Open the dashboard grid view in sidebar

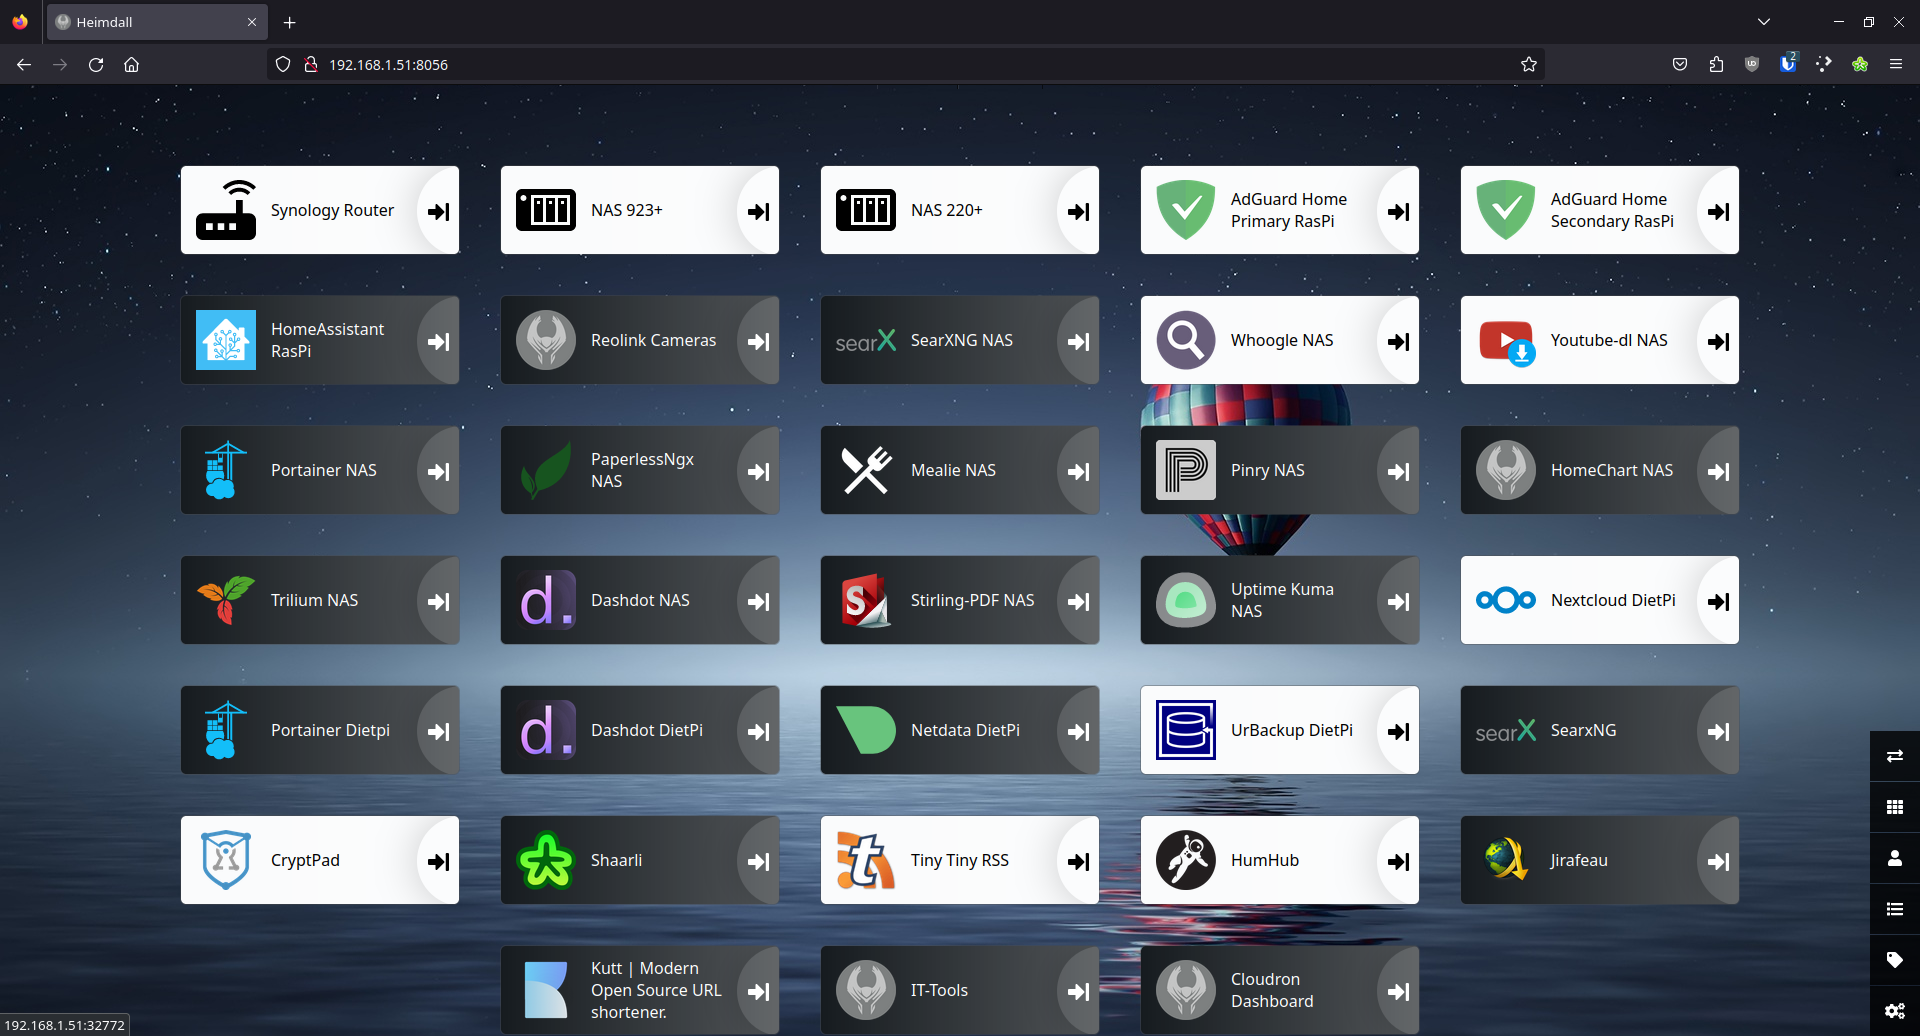[1895, 806]
